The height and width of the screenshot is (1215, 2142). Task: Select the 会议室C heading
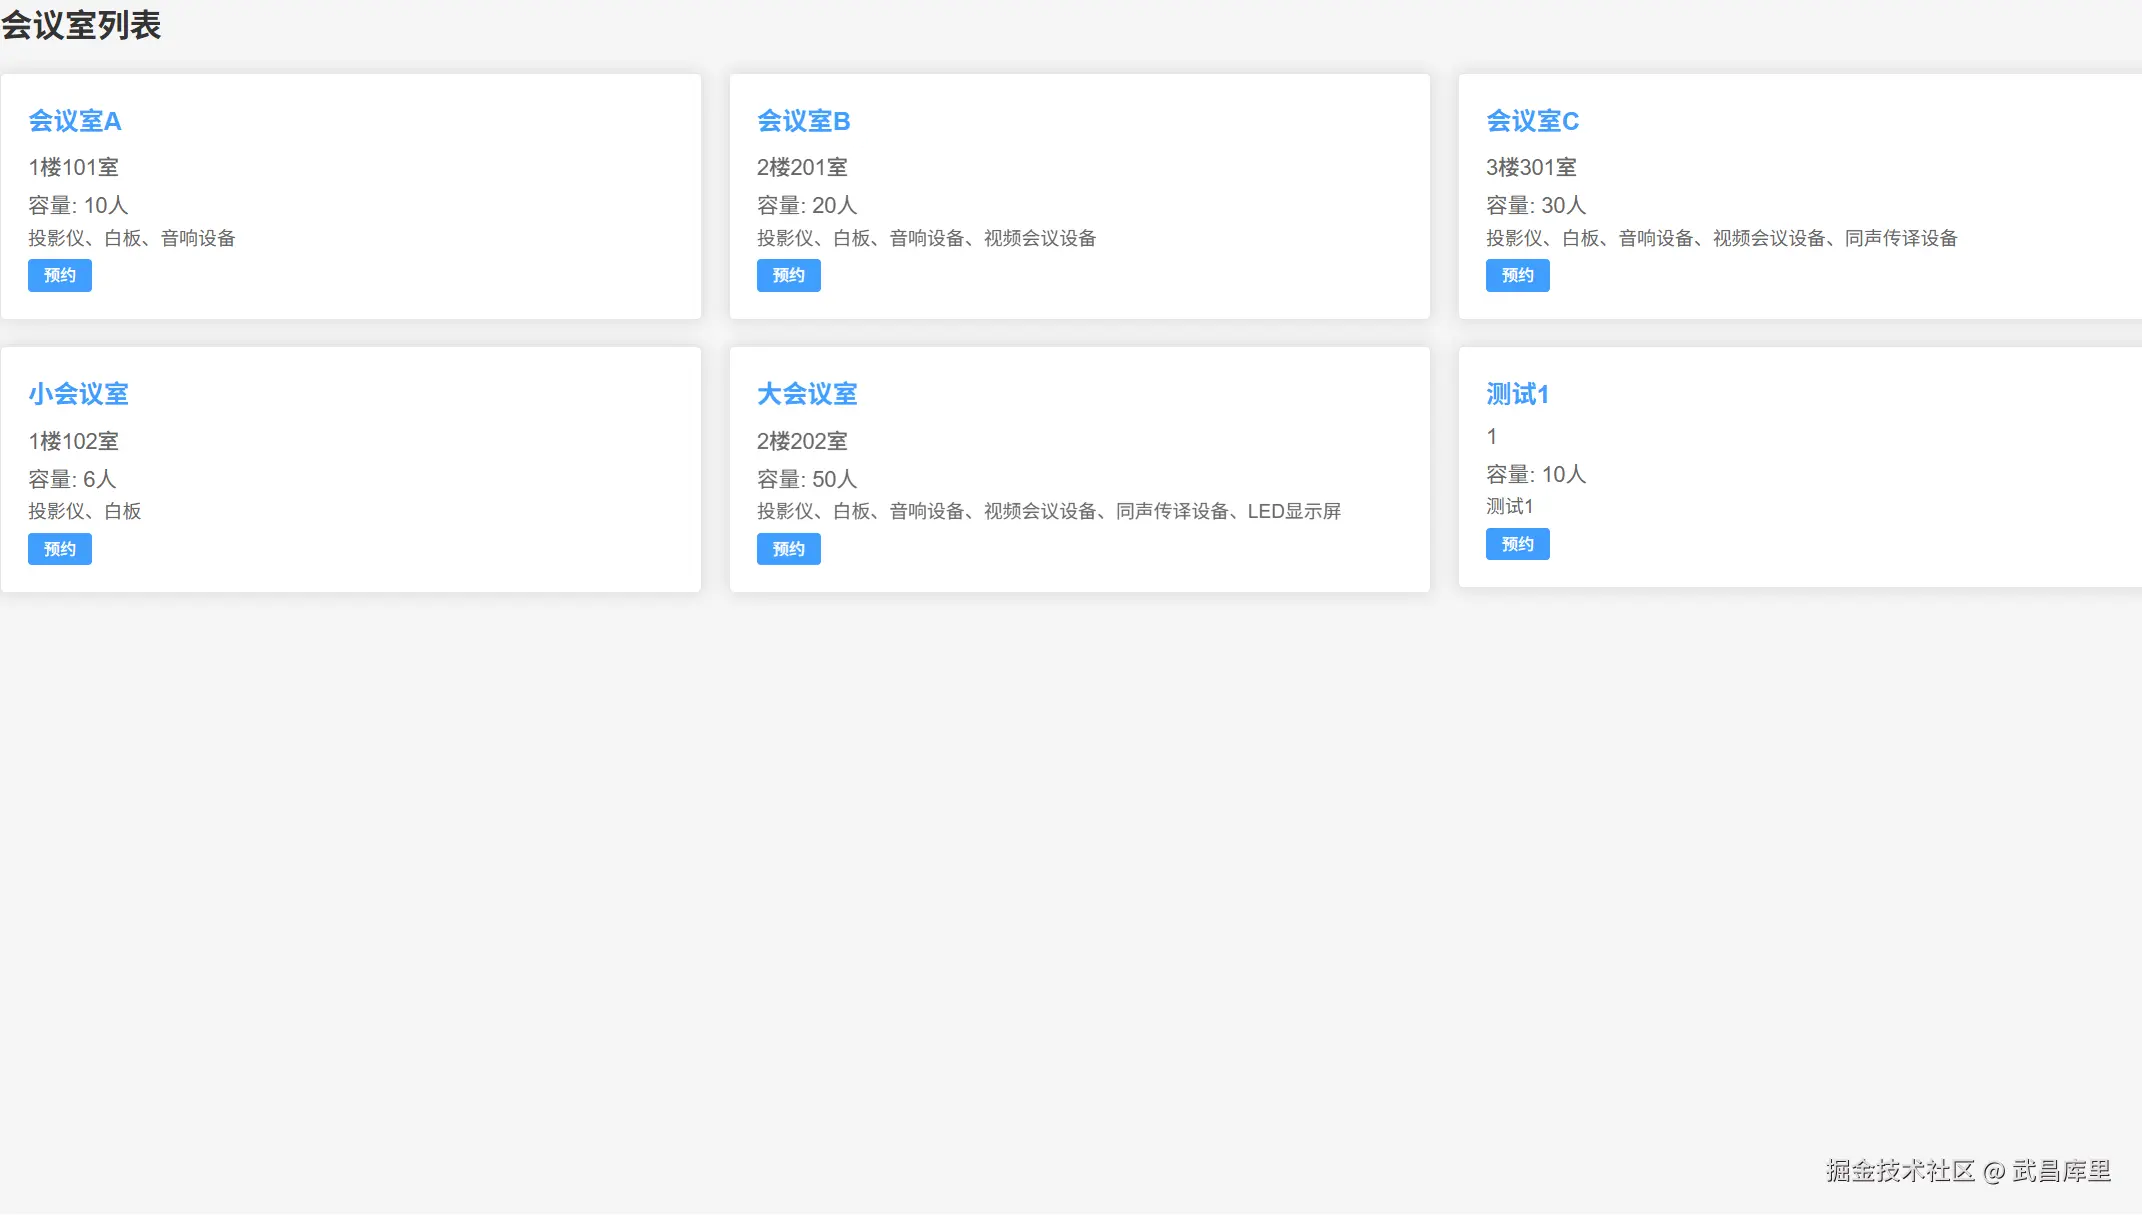[1532, 121]
